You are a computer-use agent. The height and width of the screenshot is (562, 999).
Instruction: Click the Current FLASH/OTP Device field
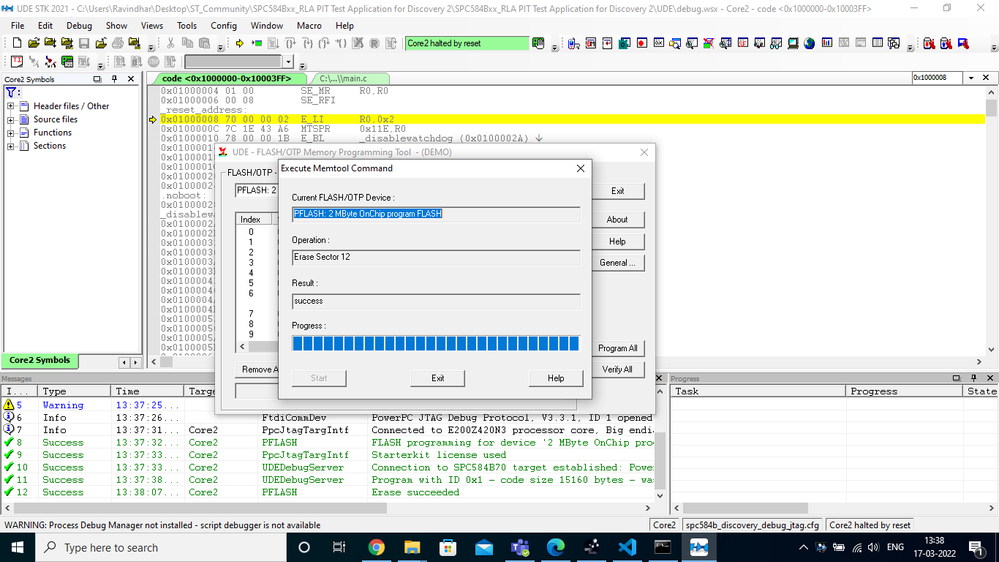point(436,214)
